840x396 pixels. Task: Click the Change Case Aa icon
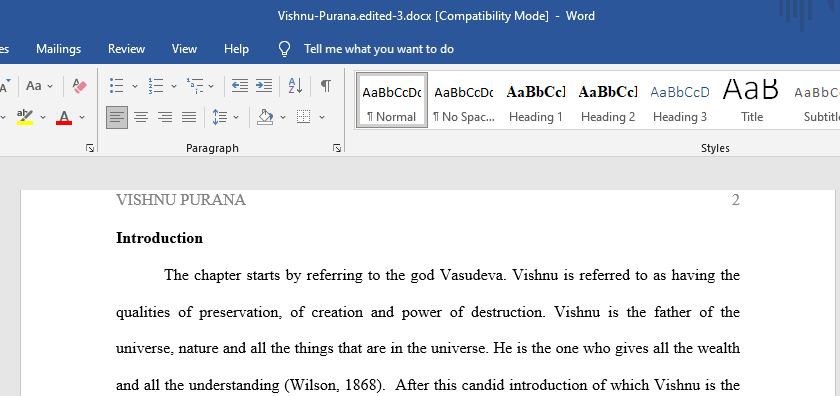click(34, 86)
